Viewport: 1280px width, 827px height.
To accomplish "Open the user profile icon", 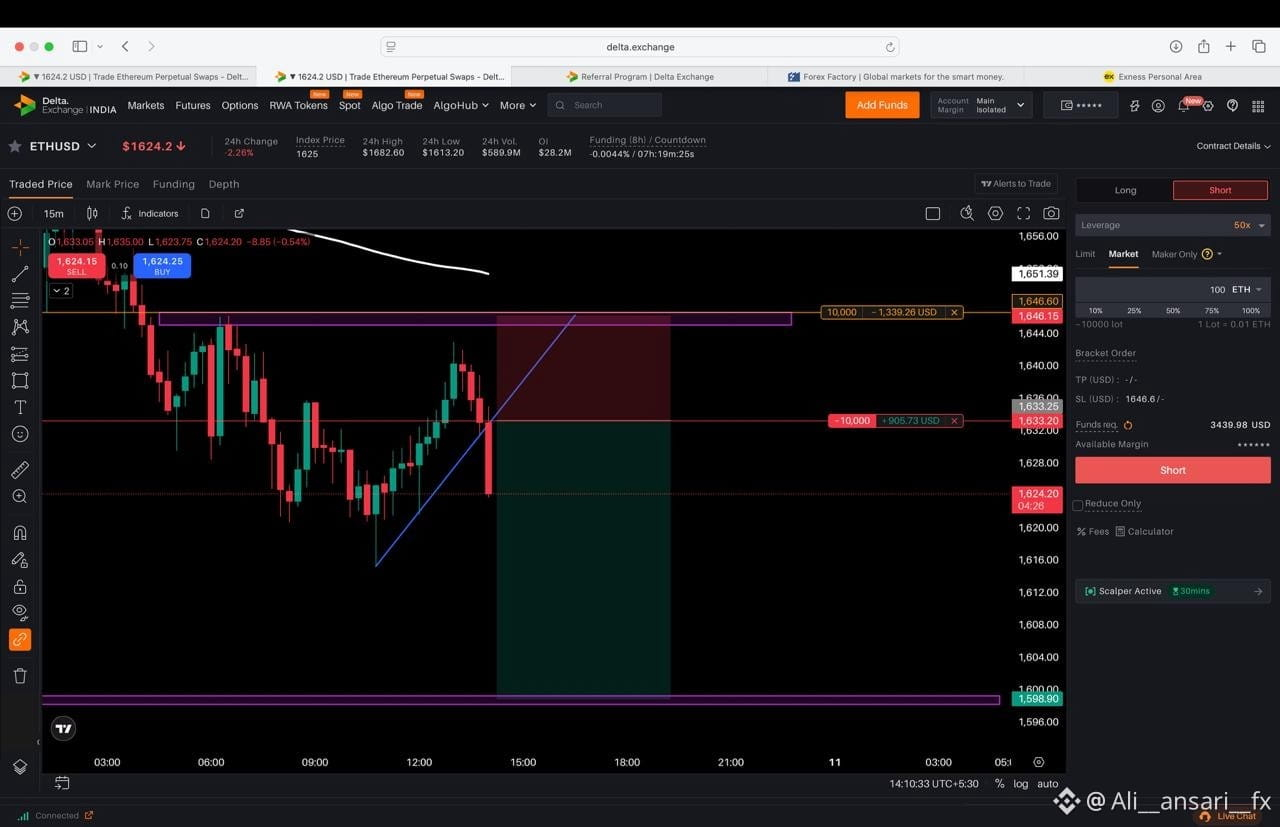I will pyautogui.click(x=1158, y=106).
